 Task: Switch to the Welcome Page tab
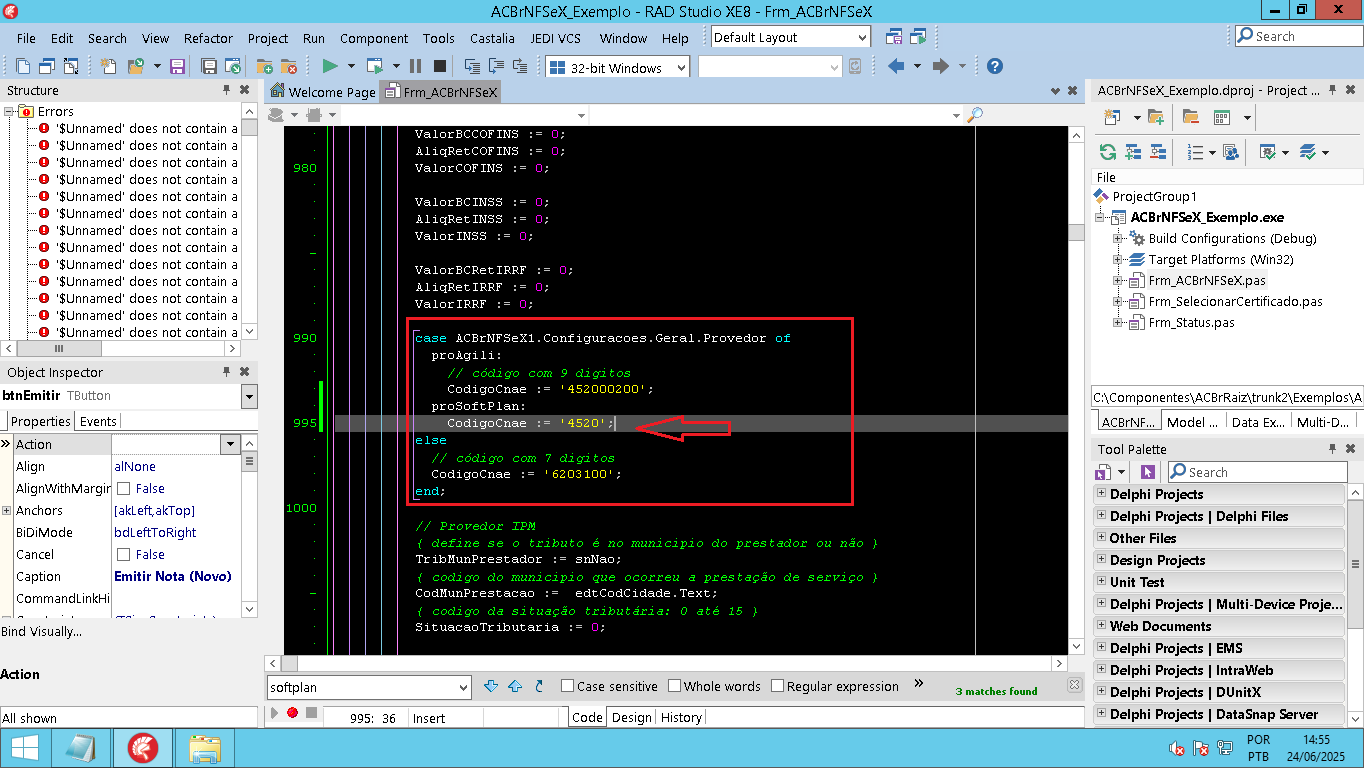[x=323, y=92]
